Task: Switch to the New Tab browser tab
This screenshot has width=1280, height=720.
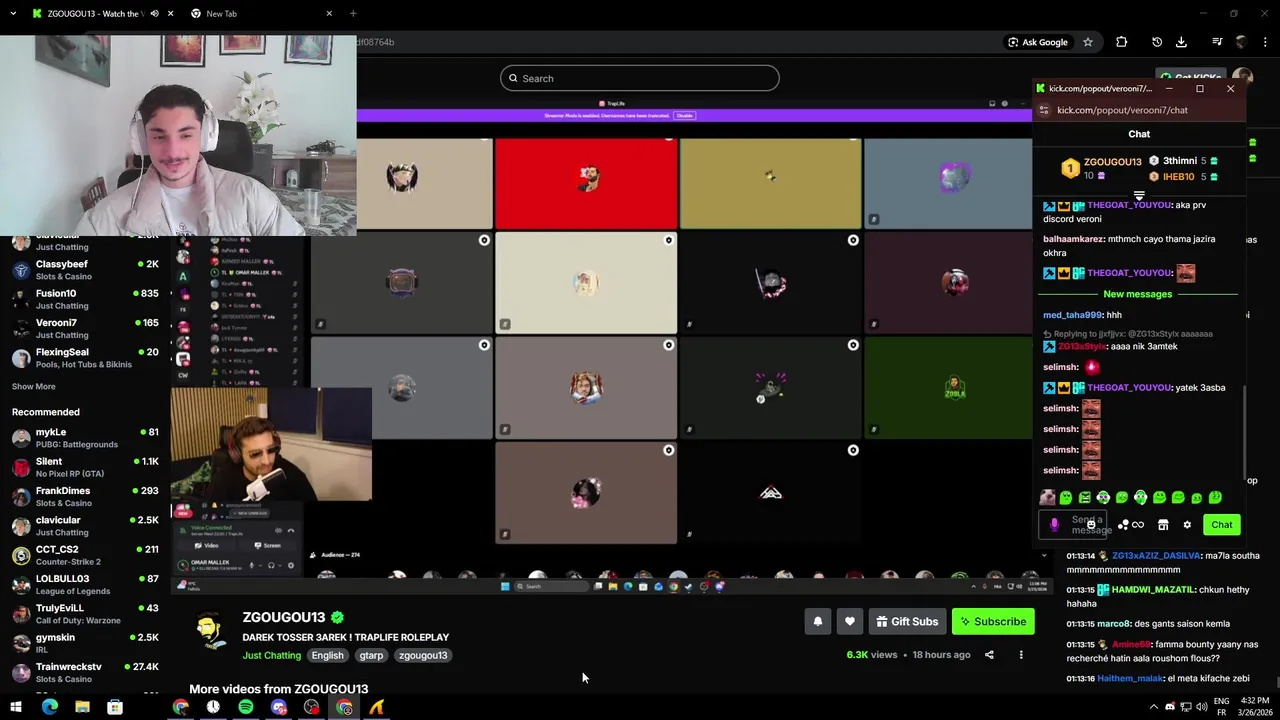Action: click(x=260, y=14)
